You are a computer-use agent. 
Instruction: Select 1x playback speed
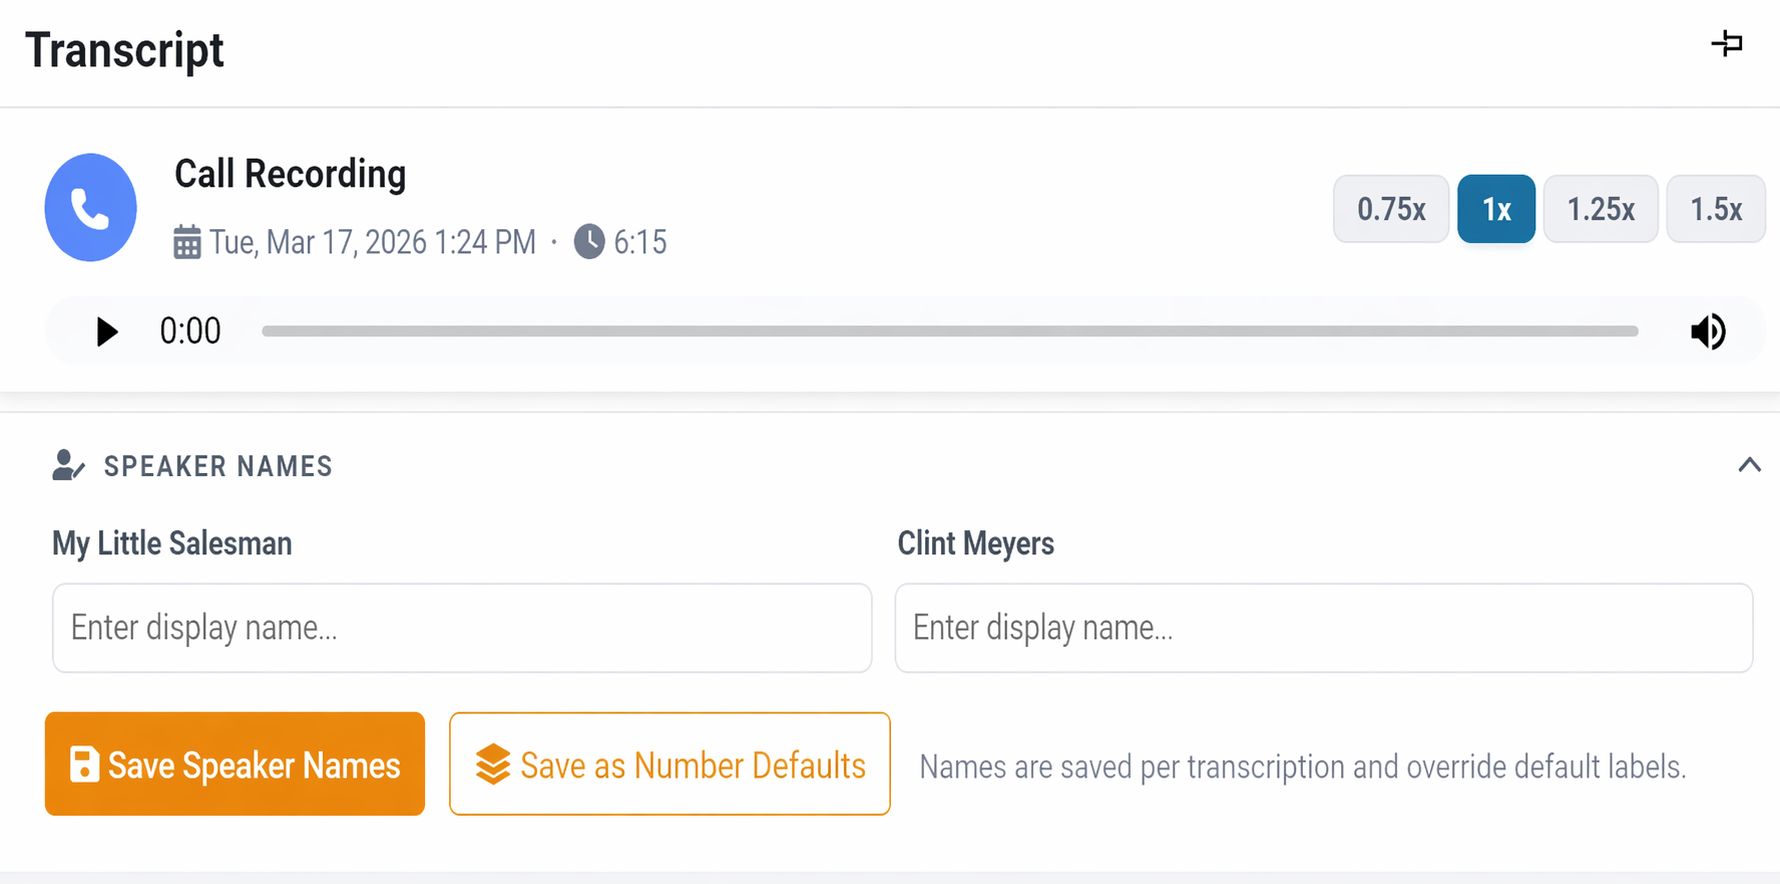click(1496, 209)
